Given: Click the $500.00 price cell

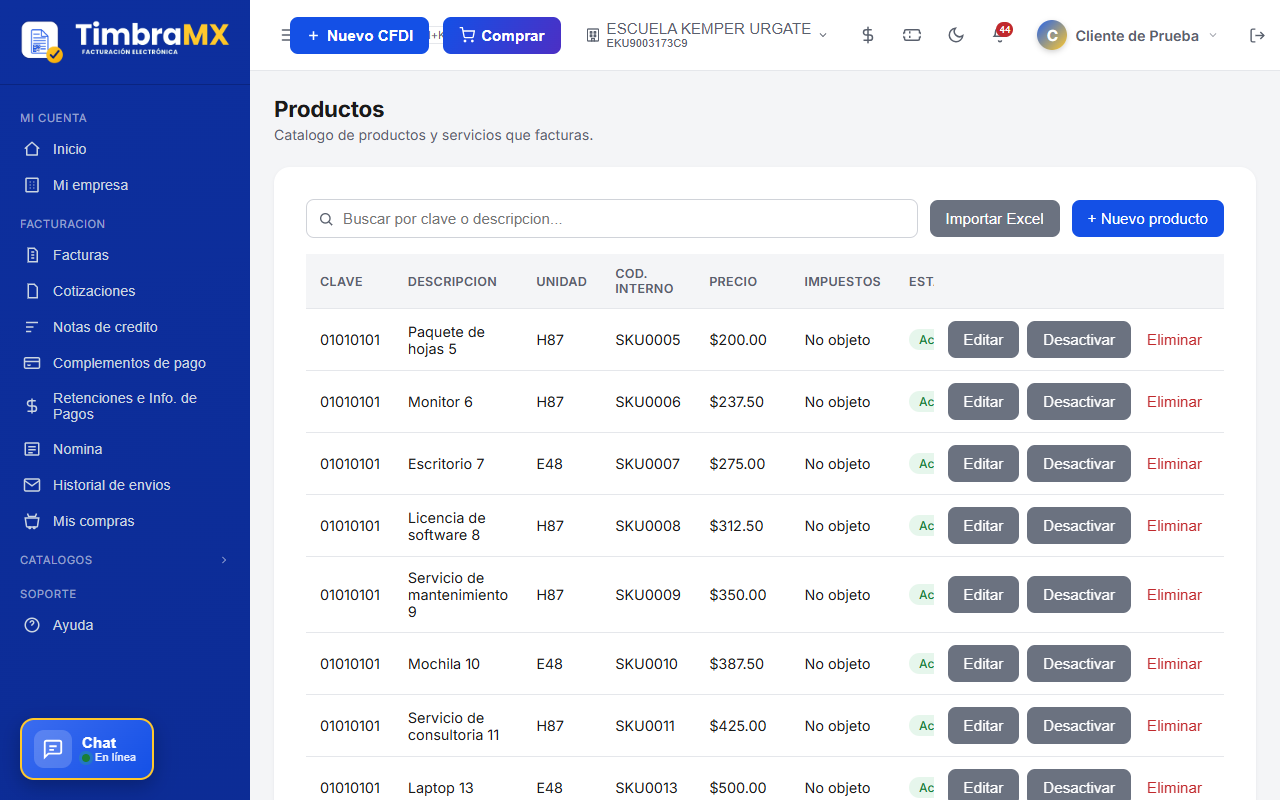Looking at the screenshot, I should coord(737,788).
